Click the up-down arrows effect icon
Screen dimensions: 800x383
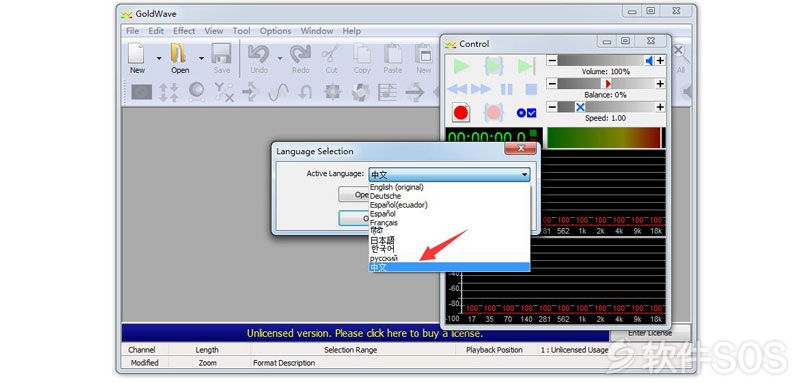tap(168, 92)
